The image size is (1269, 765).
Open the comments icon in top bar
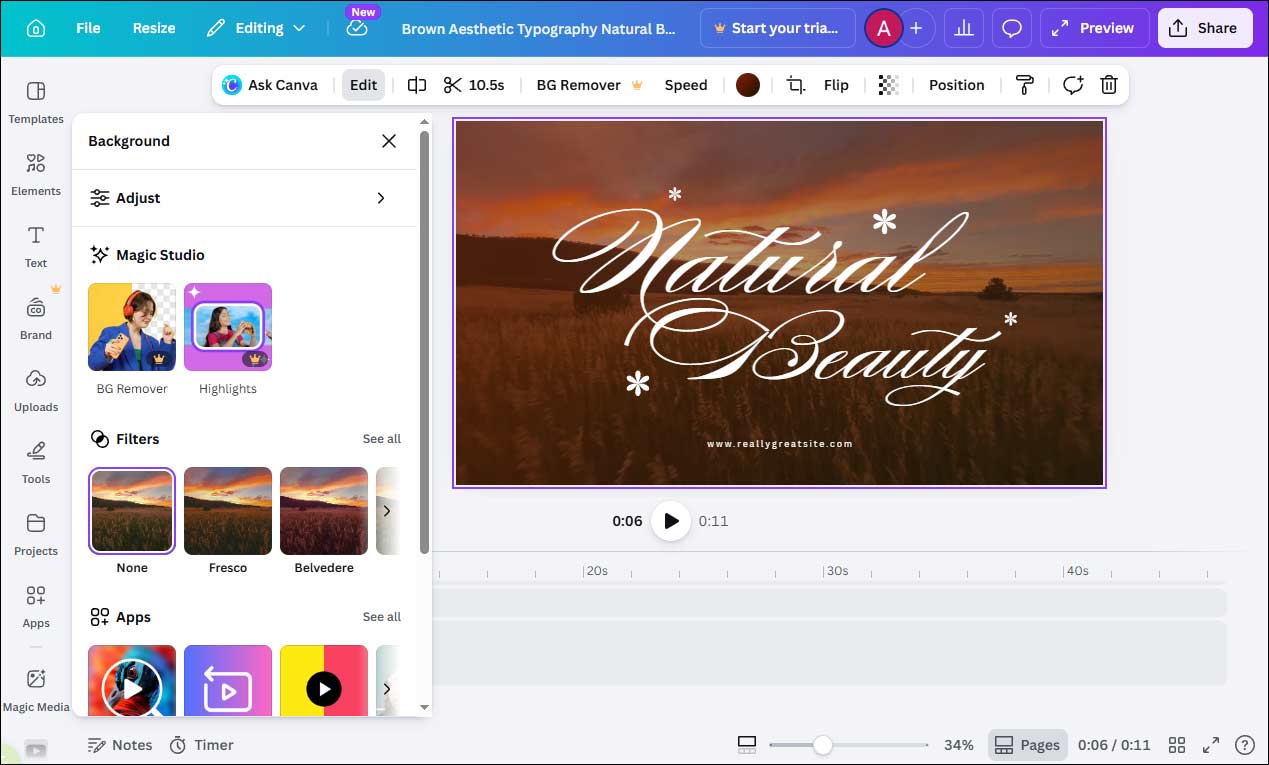pos(1011,28)
